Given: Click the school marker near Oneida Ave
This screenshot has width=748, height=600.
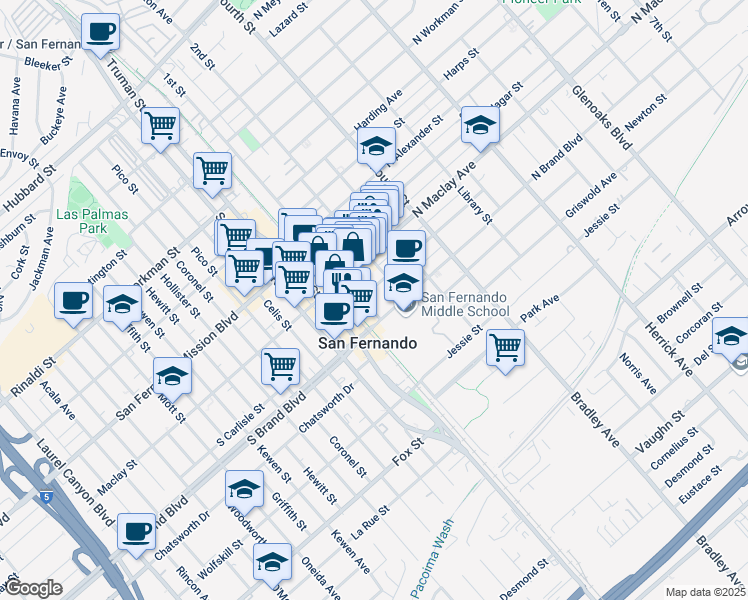Looking at the screenshot, I should click(272, 562).
